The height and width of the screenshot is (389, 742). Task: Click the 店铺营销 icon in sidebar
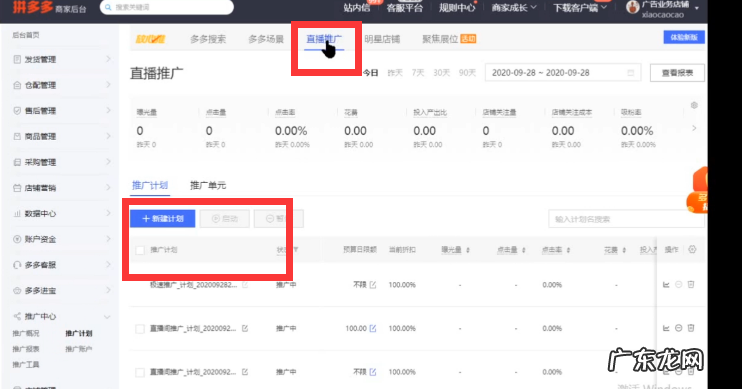click(x=18, y=188)
